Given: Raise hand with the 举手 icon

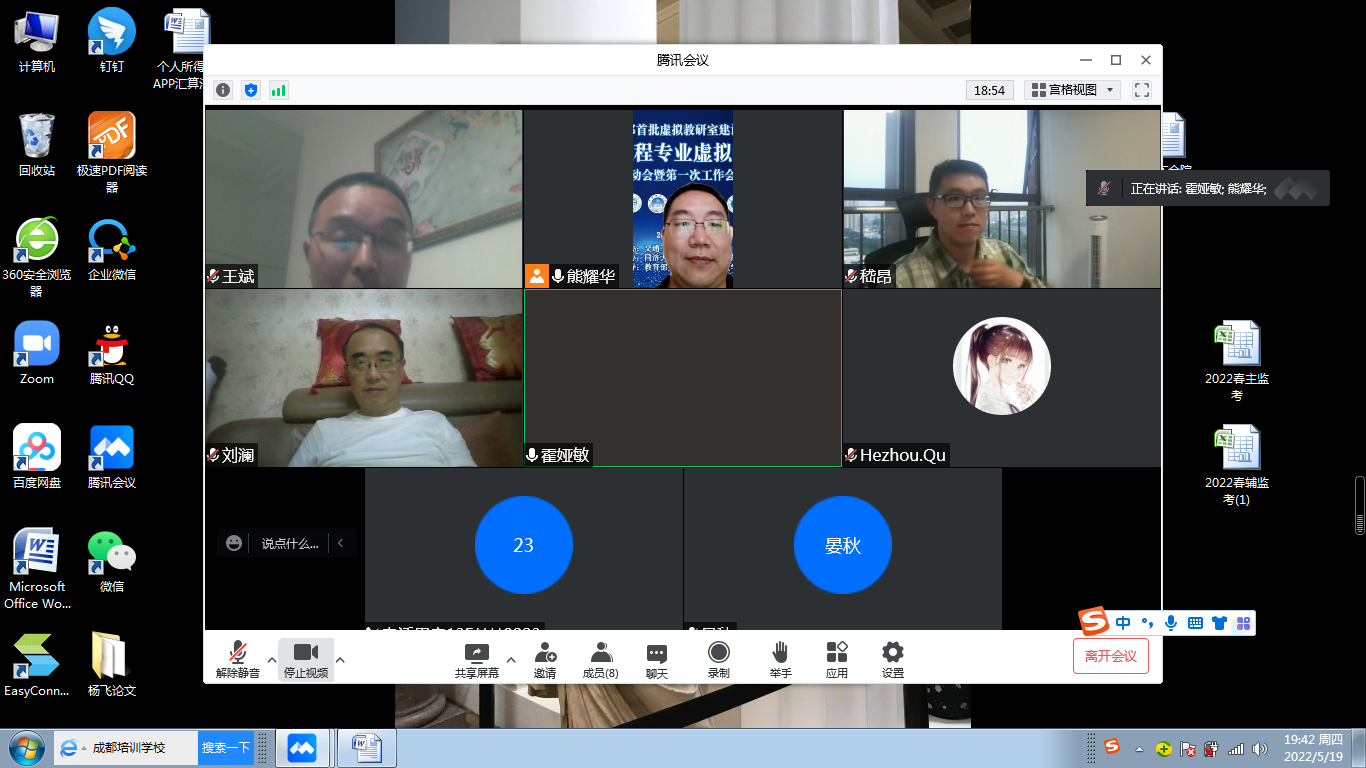Looking at the screenshot, I should point(780,660).
